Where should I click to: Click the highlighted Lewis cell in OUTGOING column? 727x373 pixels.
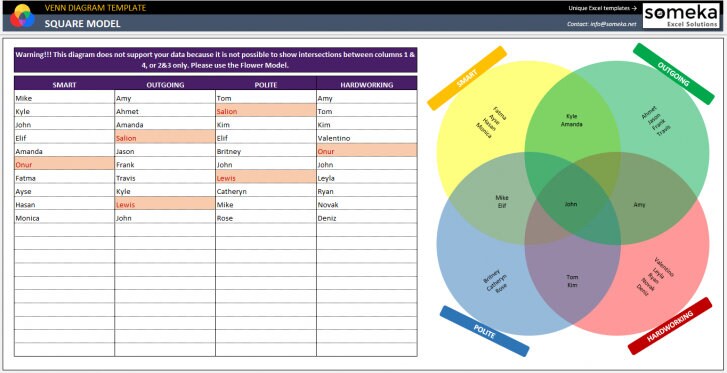click(165, 205)
